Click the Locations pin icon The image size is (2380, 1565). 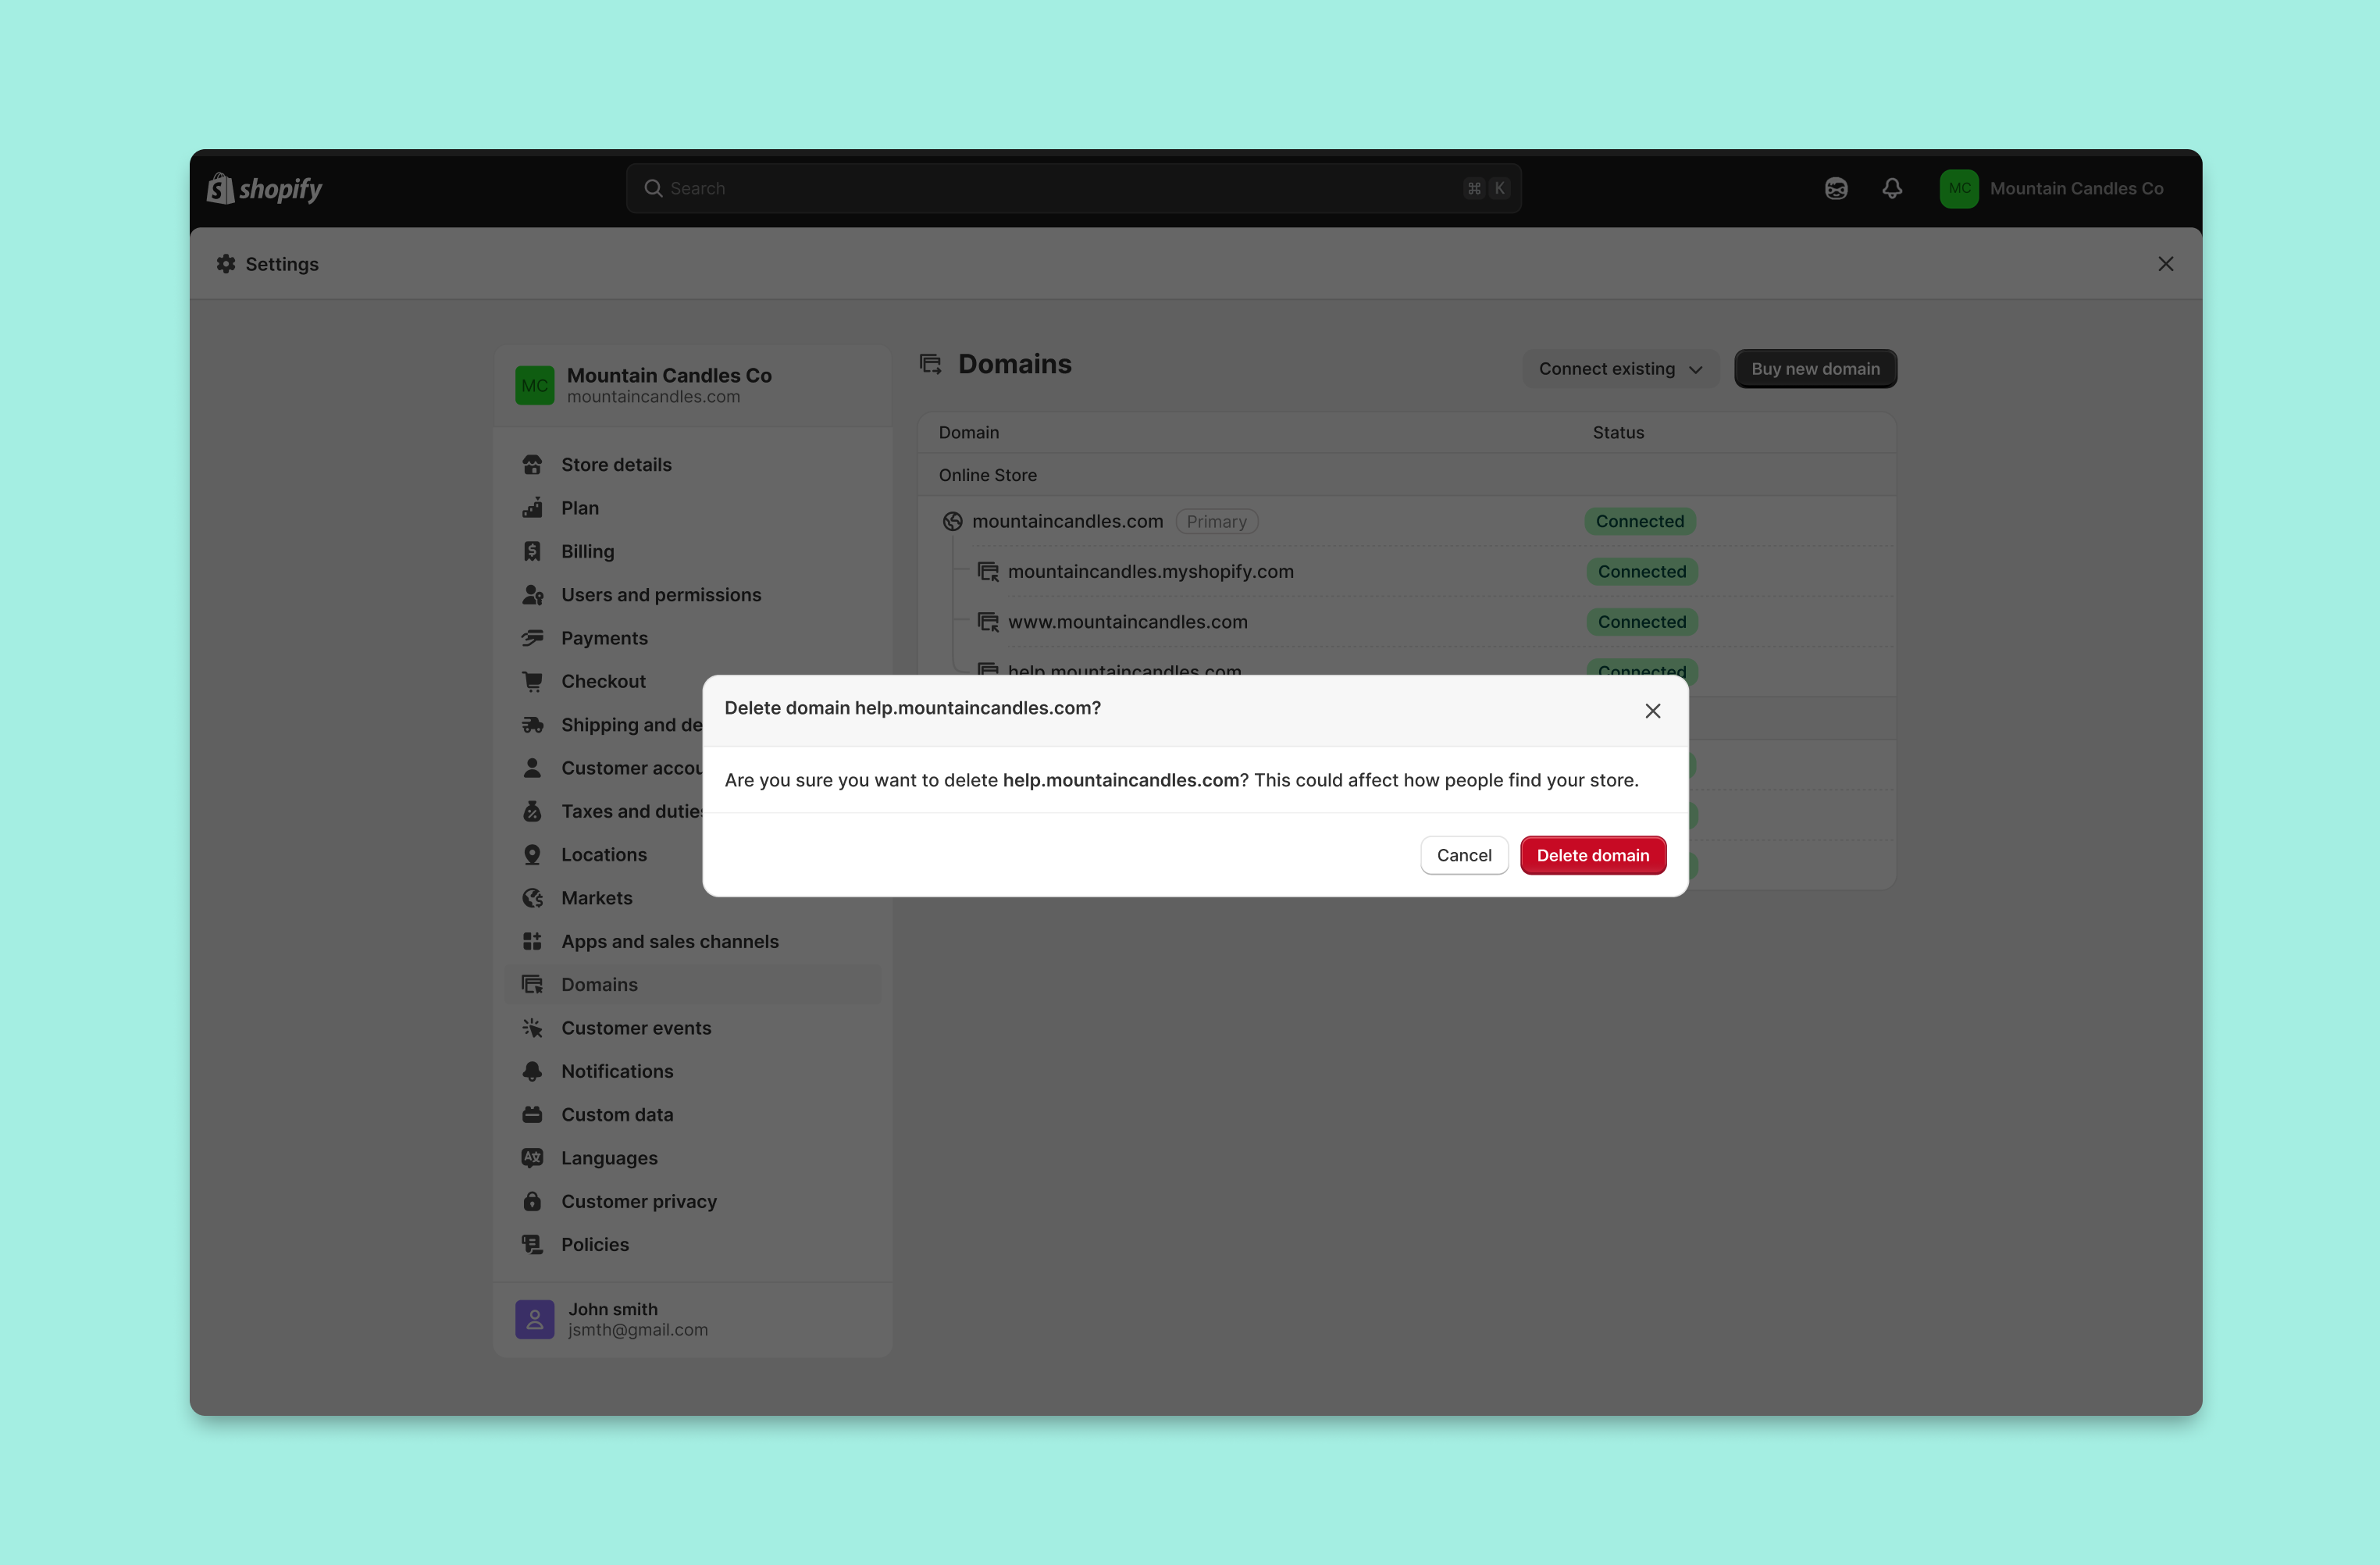click(x=532, y=854)
